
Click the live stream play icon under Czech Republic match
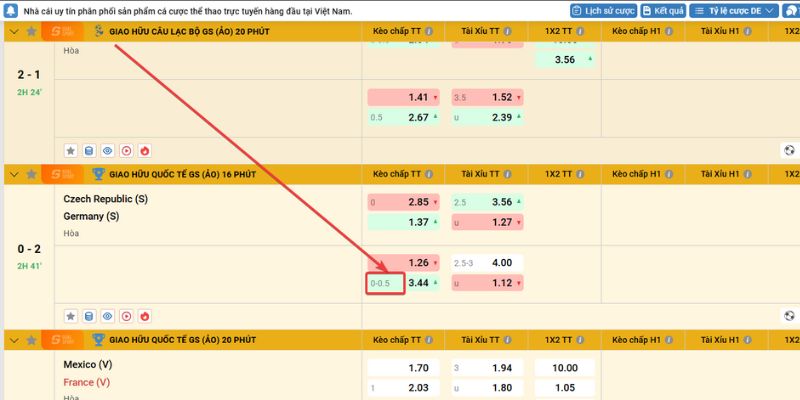(126, 316)
